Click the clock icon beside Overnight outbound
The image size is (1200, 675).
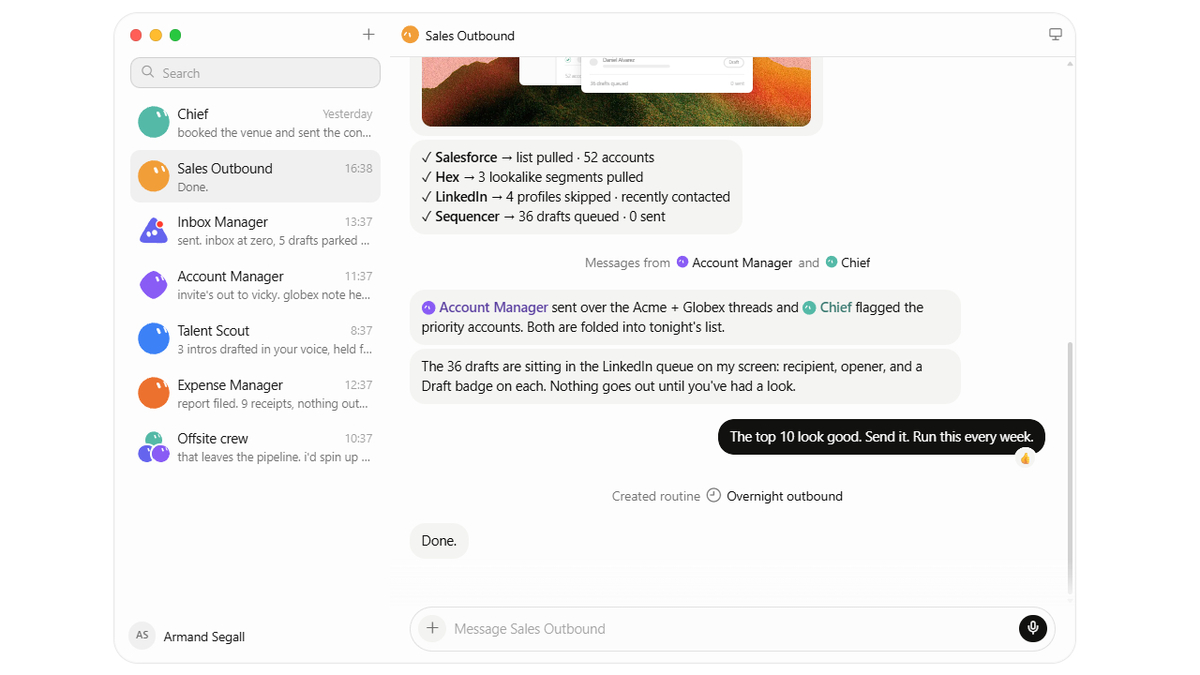pos(713,495)
